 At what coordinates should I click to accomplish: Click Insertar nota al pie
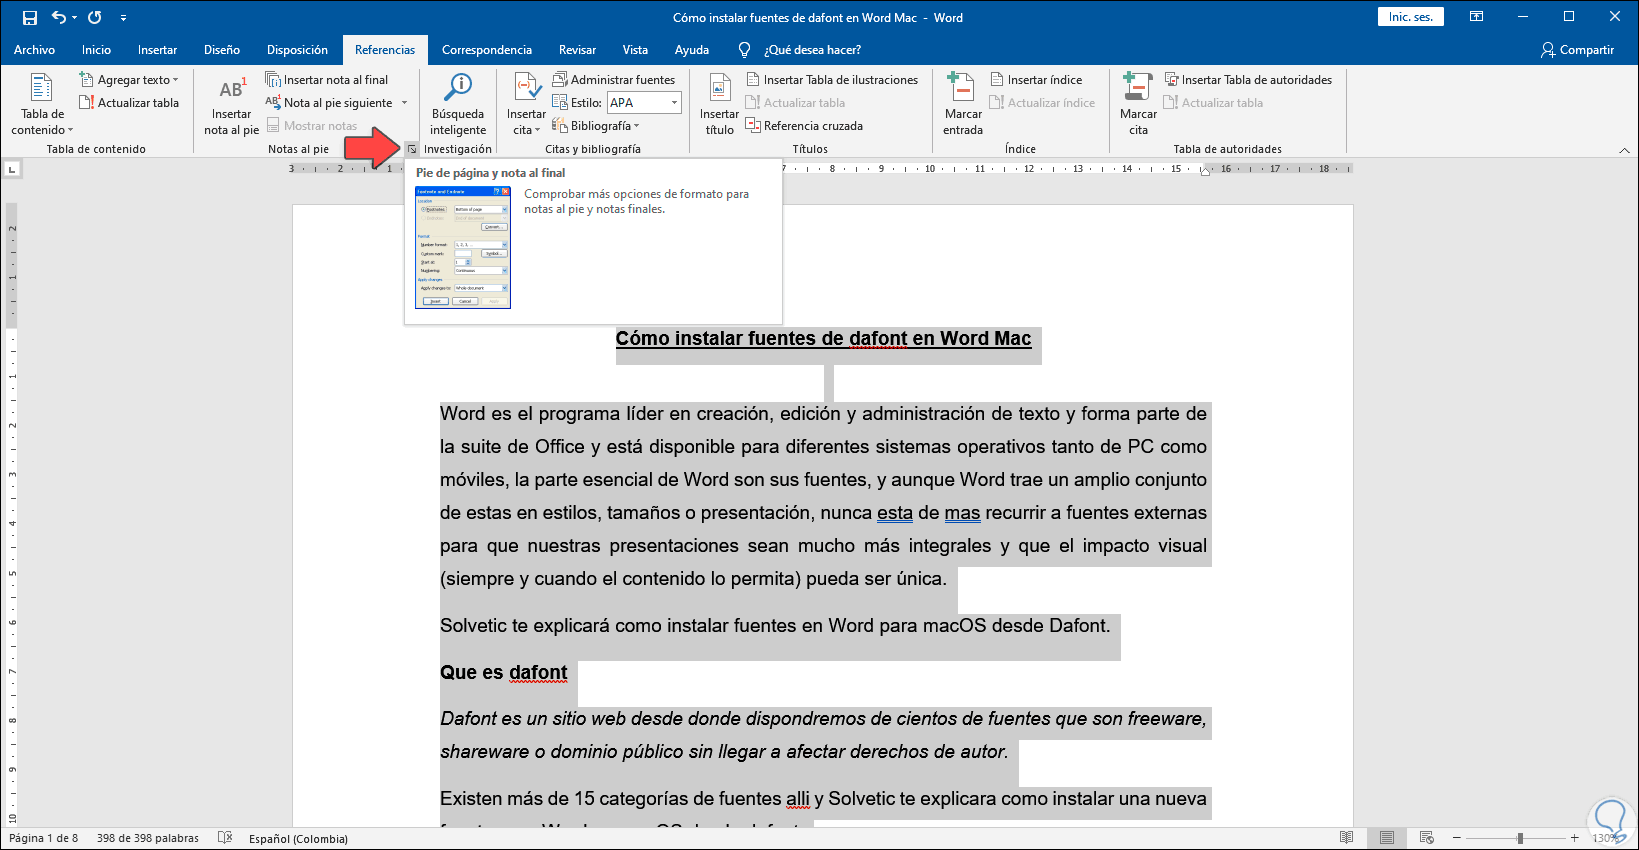232,104
